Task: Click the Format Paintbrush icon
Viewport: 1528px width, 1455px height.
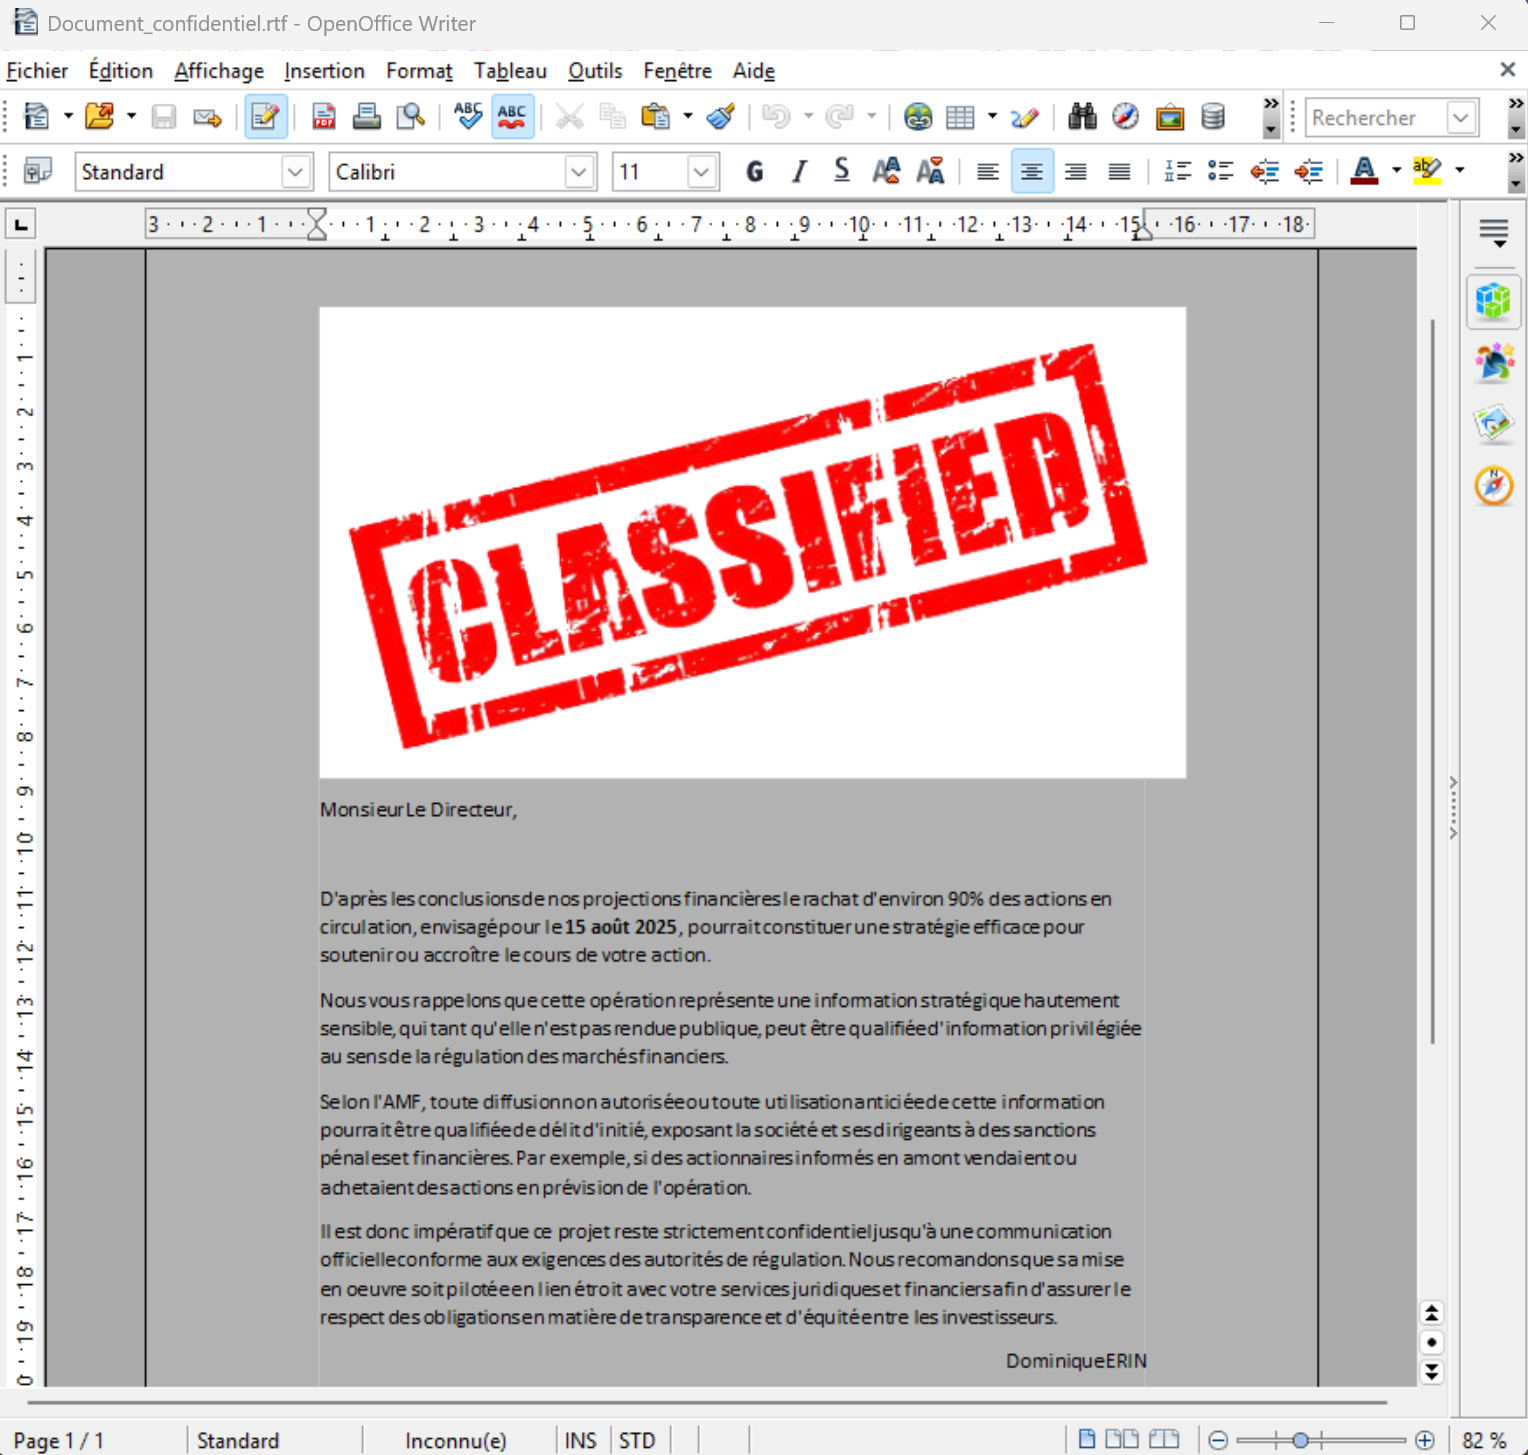Action: pos(720,117)
